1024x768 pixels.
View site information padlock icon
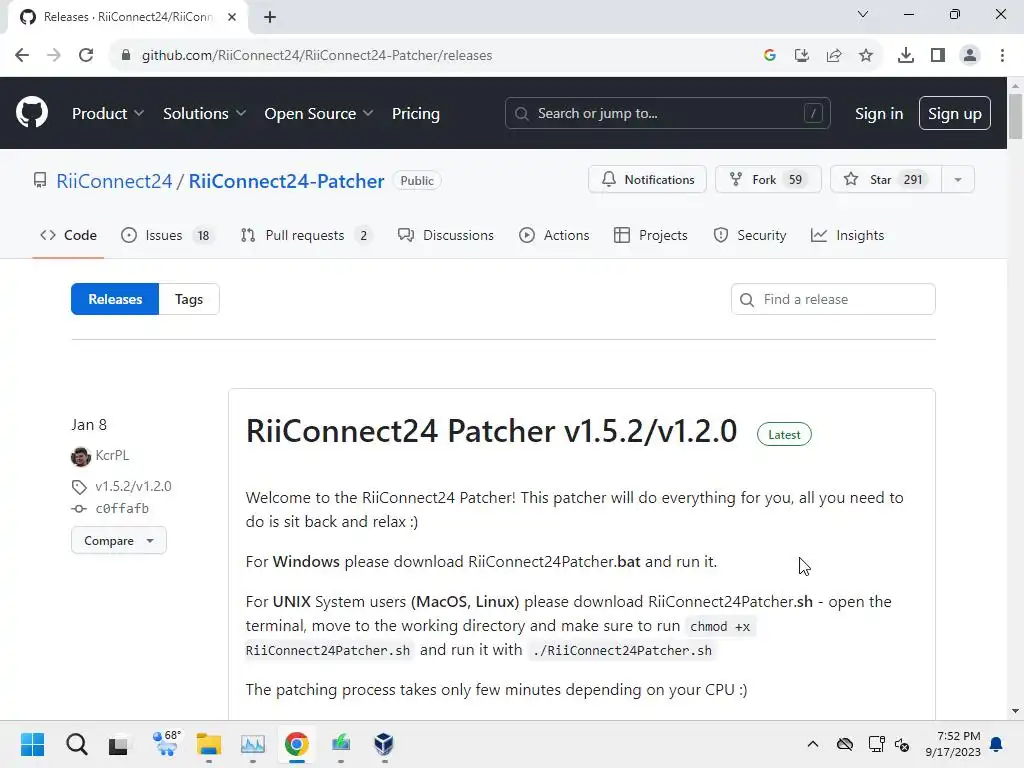point(126,56)
